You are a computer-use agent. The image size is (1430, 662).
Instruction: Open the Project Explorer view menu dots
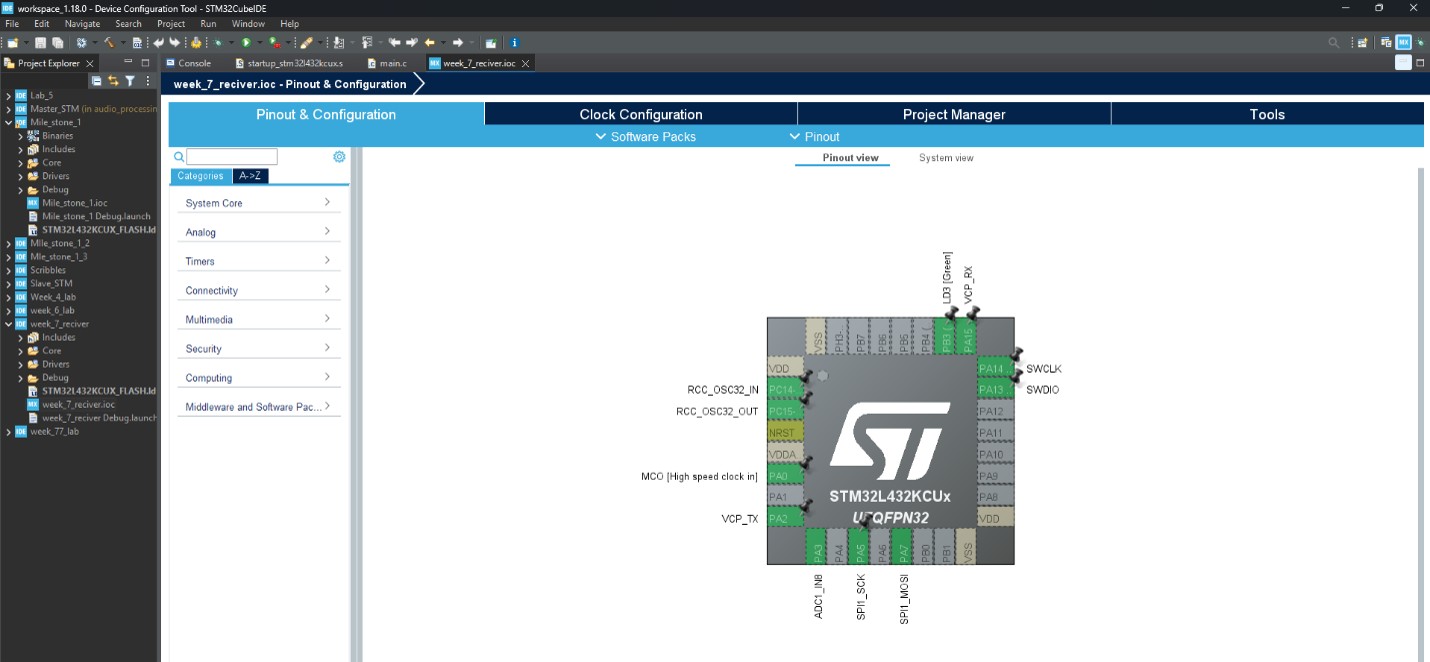pyautogui.click(x=148, y=81)
